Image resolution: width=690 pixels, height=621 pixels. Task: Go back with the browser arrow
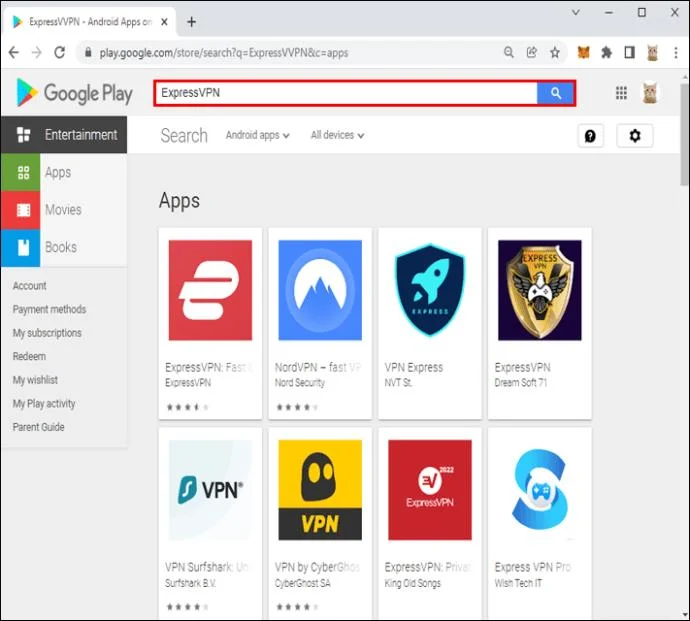click(x=14, y=53)
